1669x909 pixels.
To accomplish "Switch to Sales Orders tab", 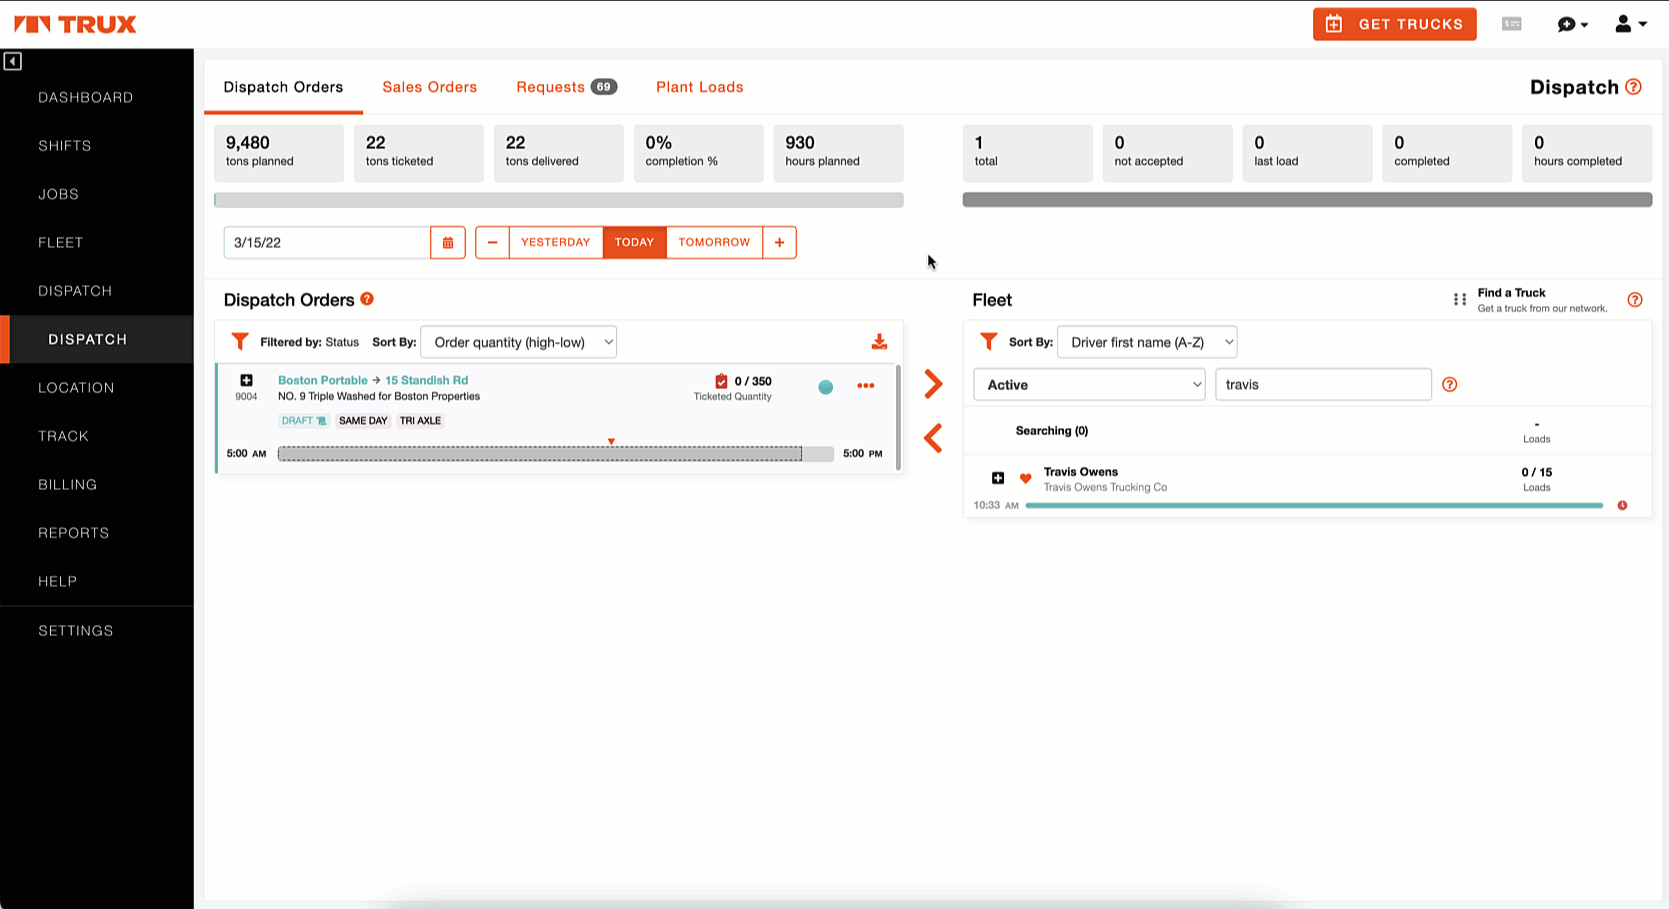I will 430,87.
